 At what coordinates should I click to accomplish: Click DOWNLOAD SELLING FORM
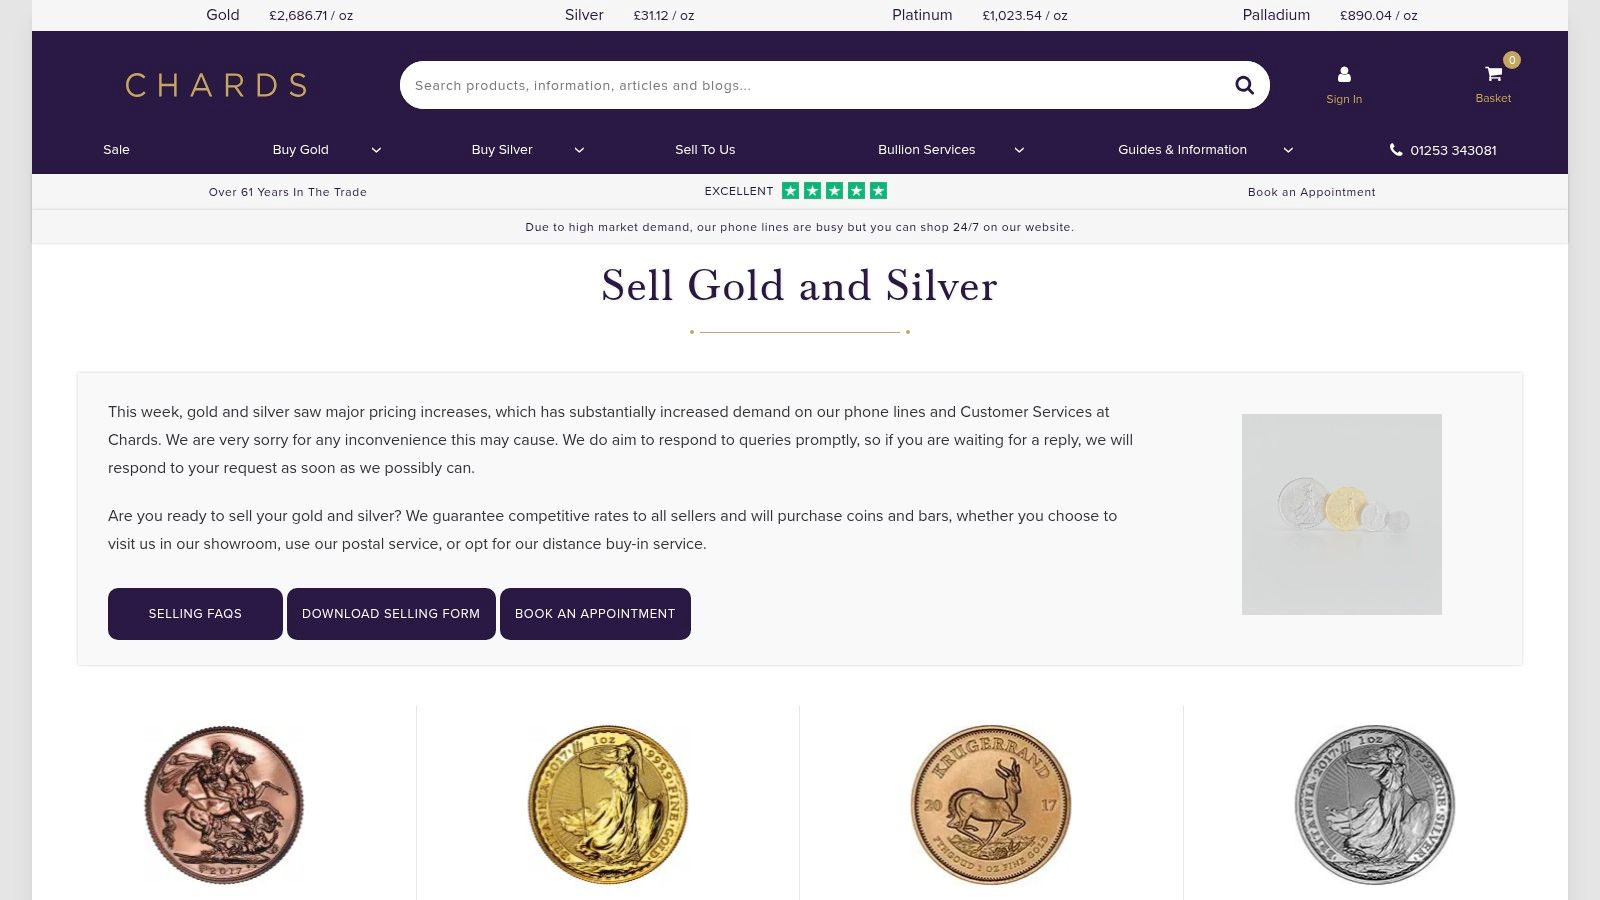point(391,613)
